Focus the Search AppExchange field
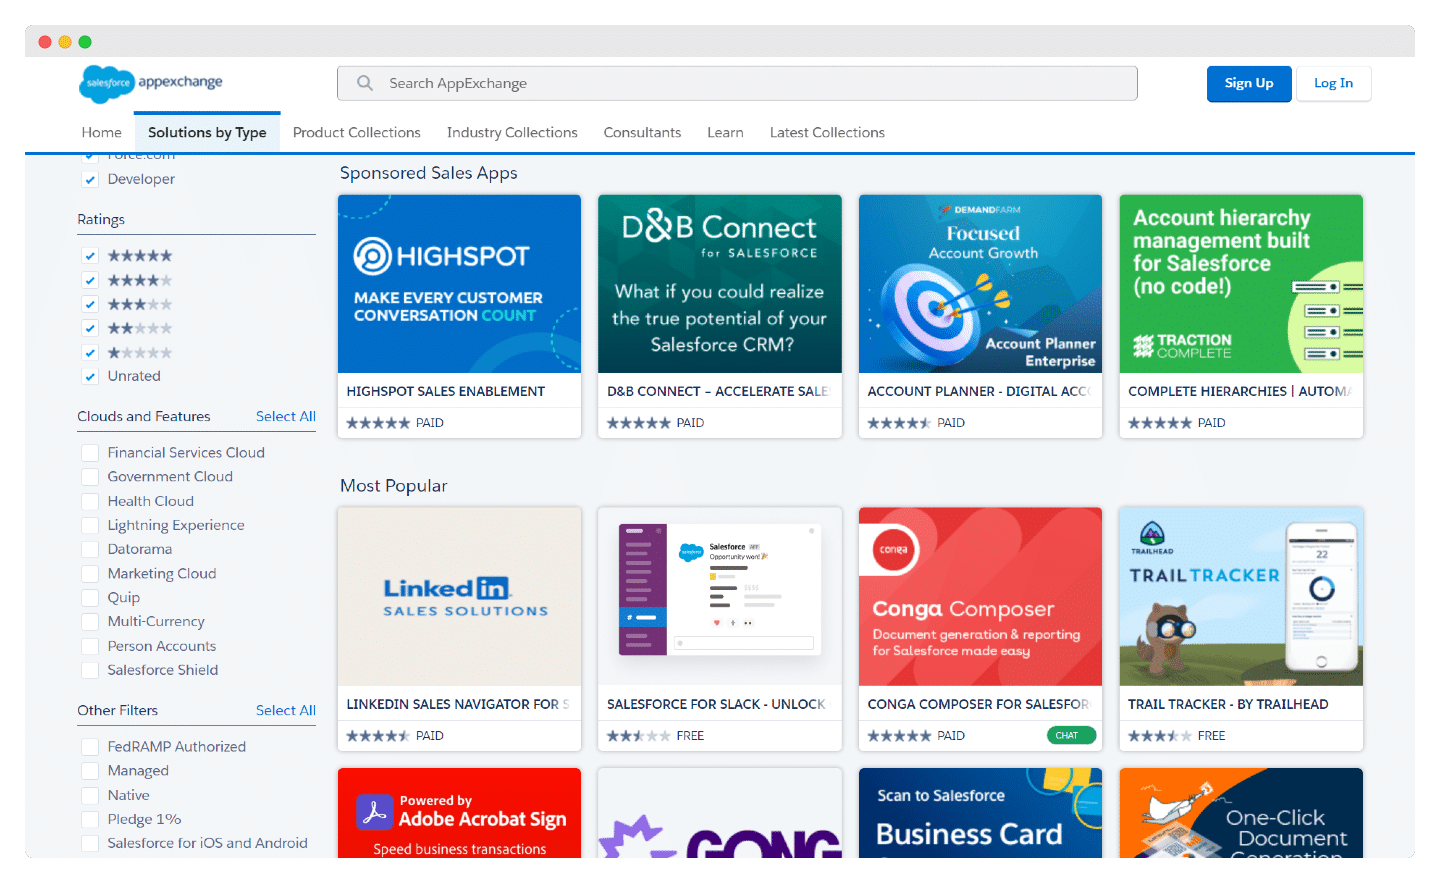 pyautogui.click(x=737, y=83)
